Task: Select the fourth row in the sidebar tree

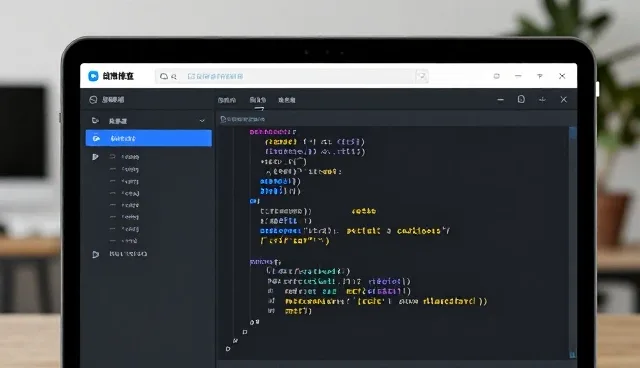Action: point(125,193)
